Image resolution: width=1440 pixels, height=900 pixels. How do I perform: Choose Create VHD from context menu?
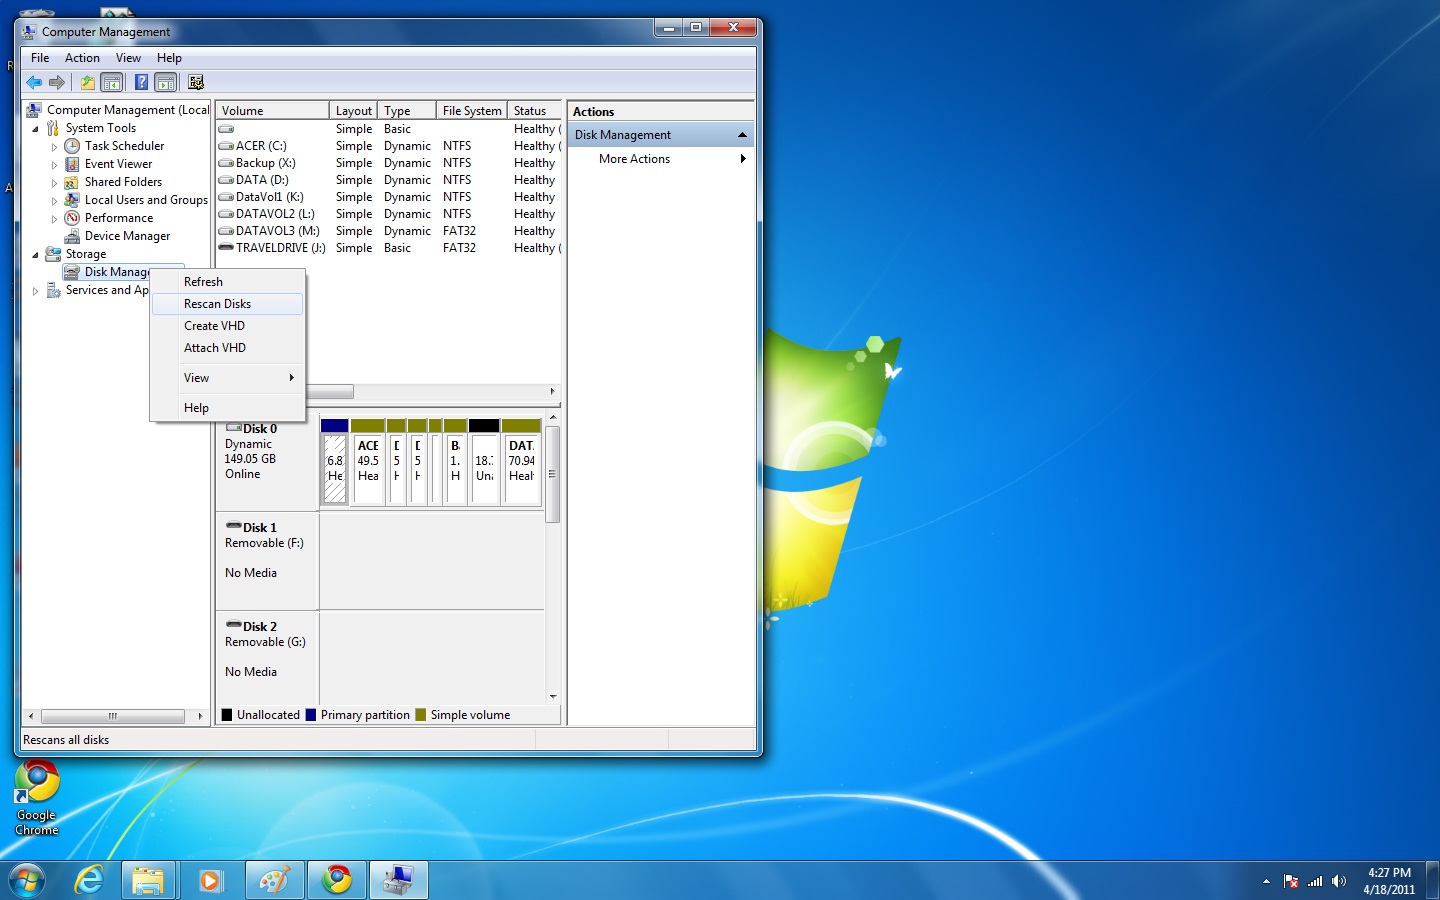click(x=227, y=326)
